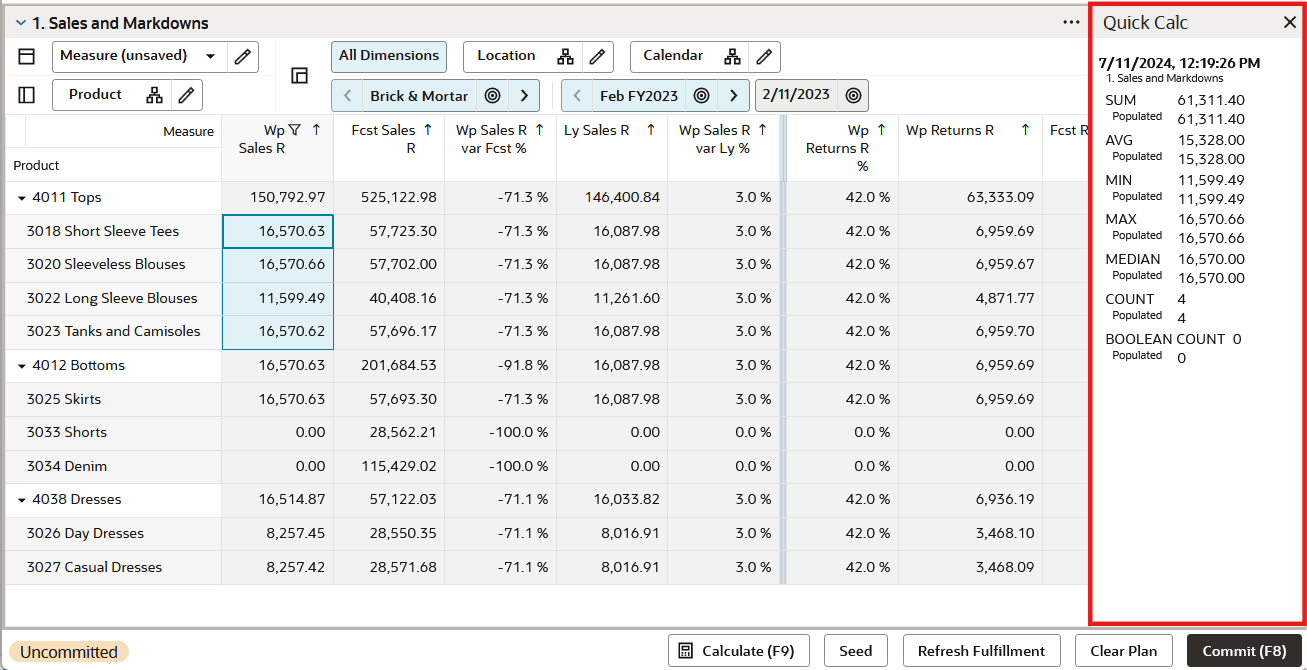Switch to the All Dimensions tab
Viewport: 1307px width, 670px height.
pyautogui.click(x=388, y=56)
